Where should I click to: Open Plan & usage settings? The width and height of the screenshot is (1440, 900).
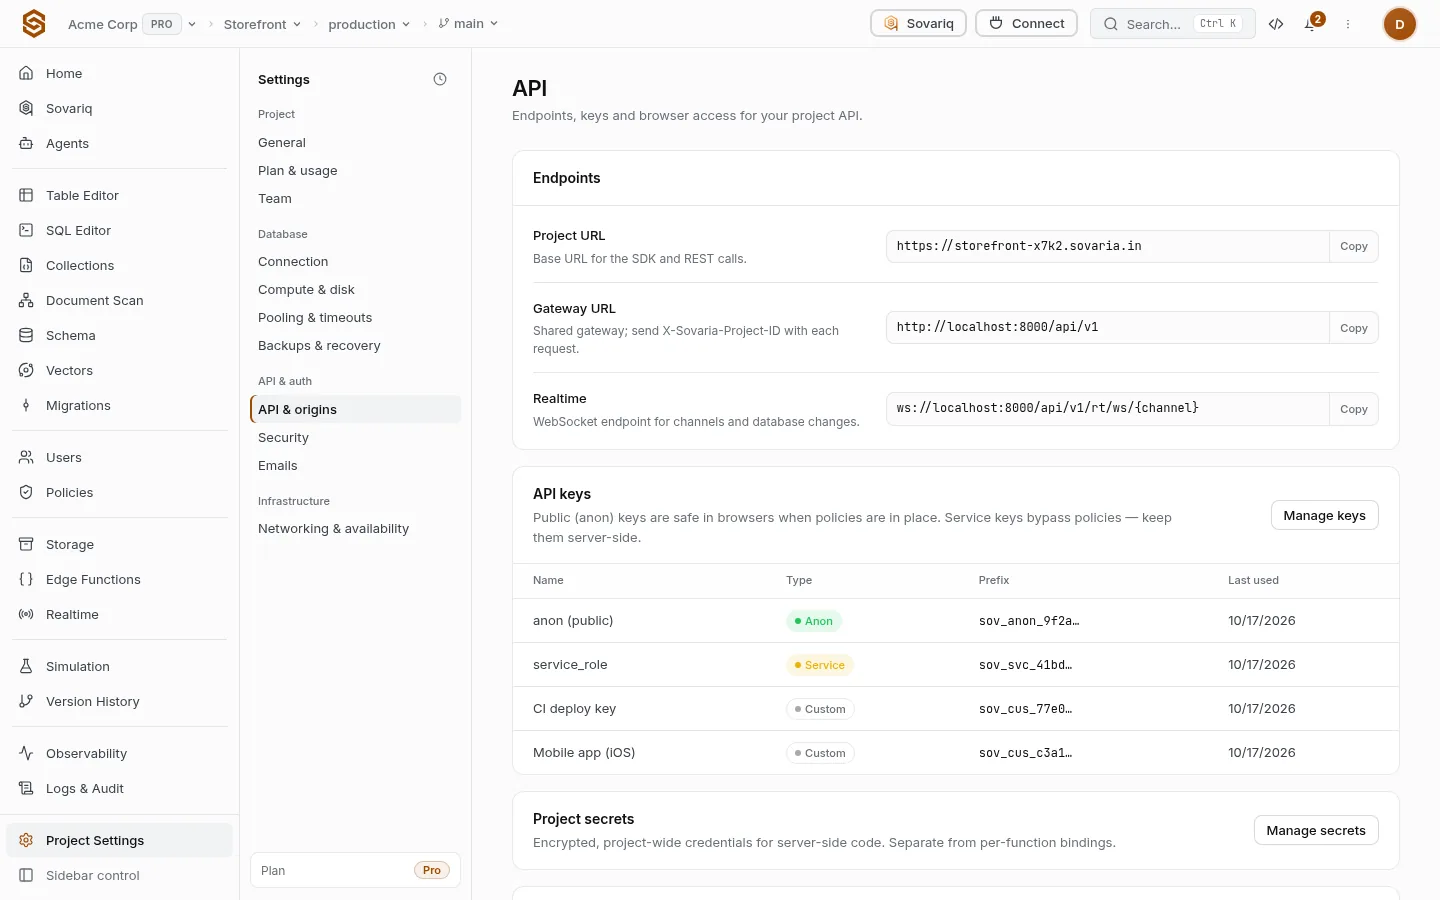(x=355, y=171)
